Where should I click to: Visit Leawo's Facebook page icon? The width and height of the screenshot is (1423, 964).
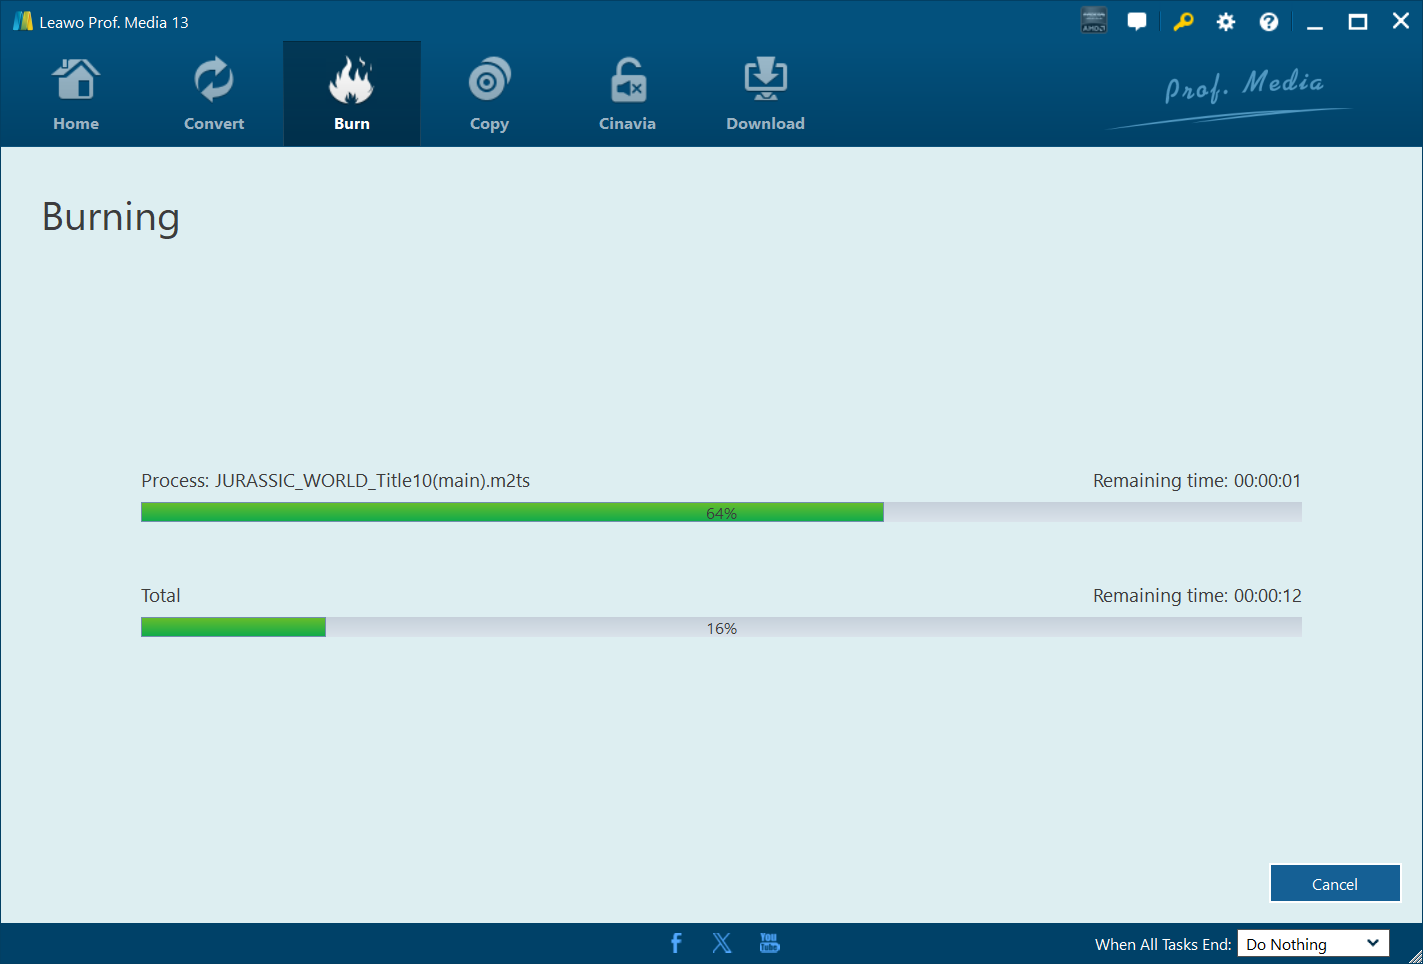pos(676,943)
